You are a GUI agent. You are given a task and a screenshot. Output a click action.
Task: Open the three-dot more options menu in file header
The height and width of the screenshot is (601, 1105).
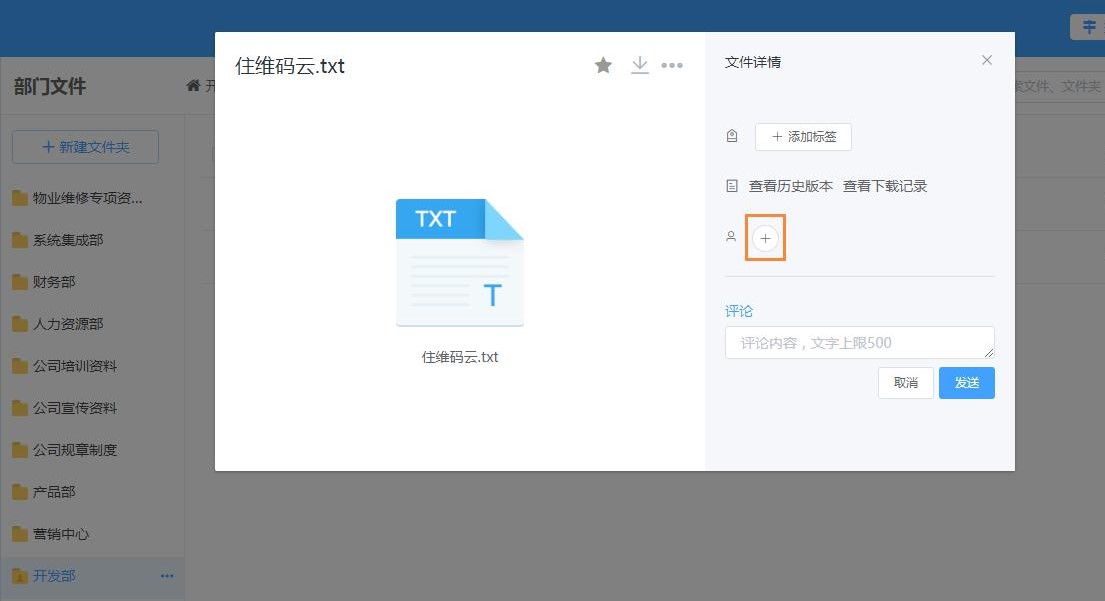672,66
